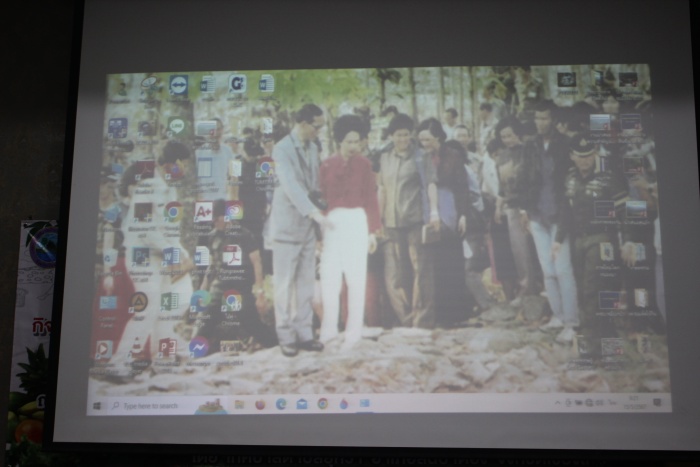Select the dark G application shortcut
700x467 pixels.
pyautogui.click(x=237, y=84)
